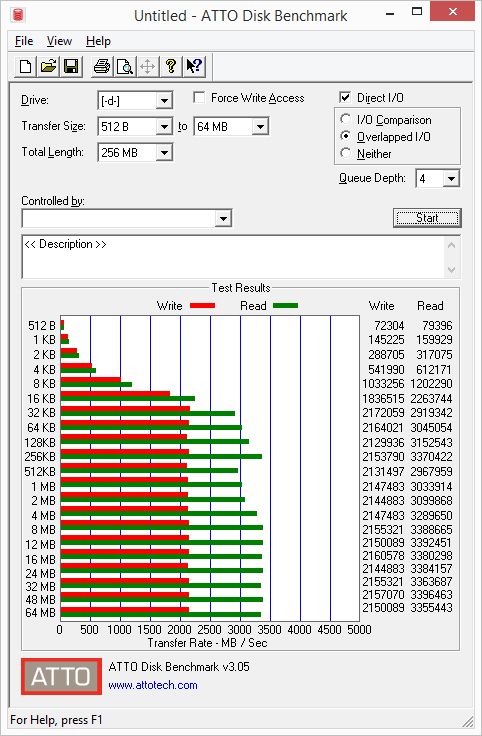This screenshot has width=482, height=736.
Task: Enable Force Write Access checkbox
Action: [x=199, y=98]
